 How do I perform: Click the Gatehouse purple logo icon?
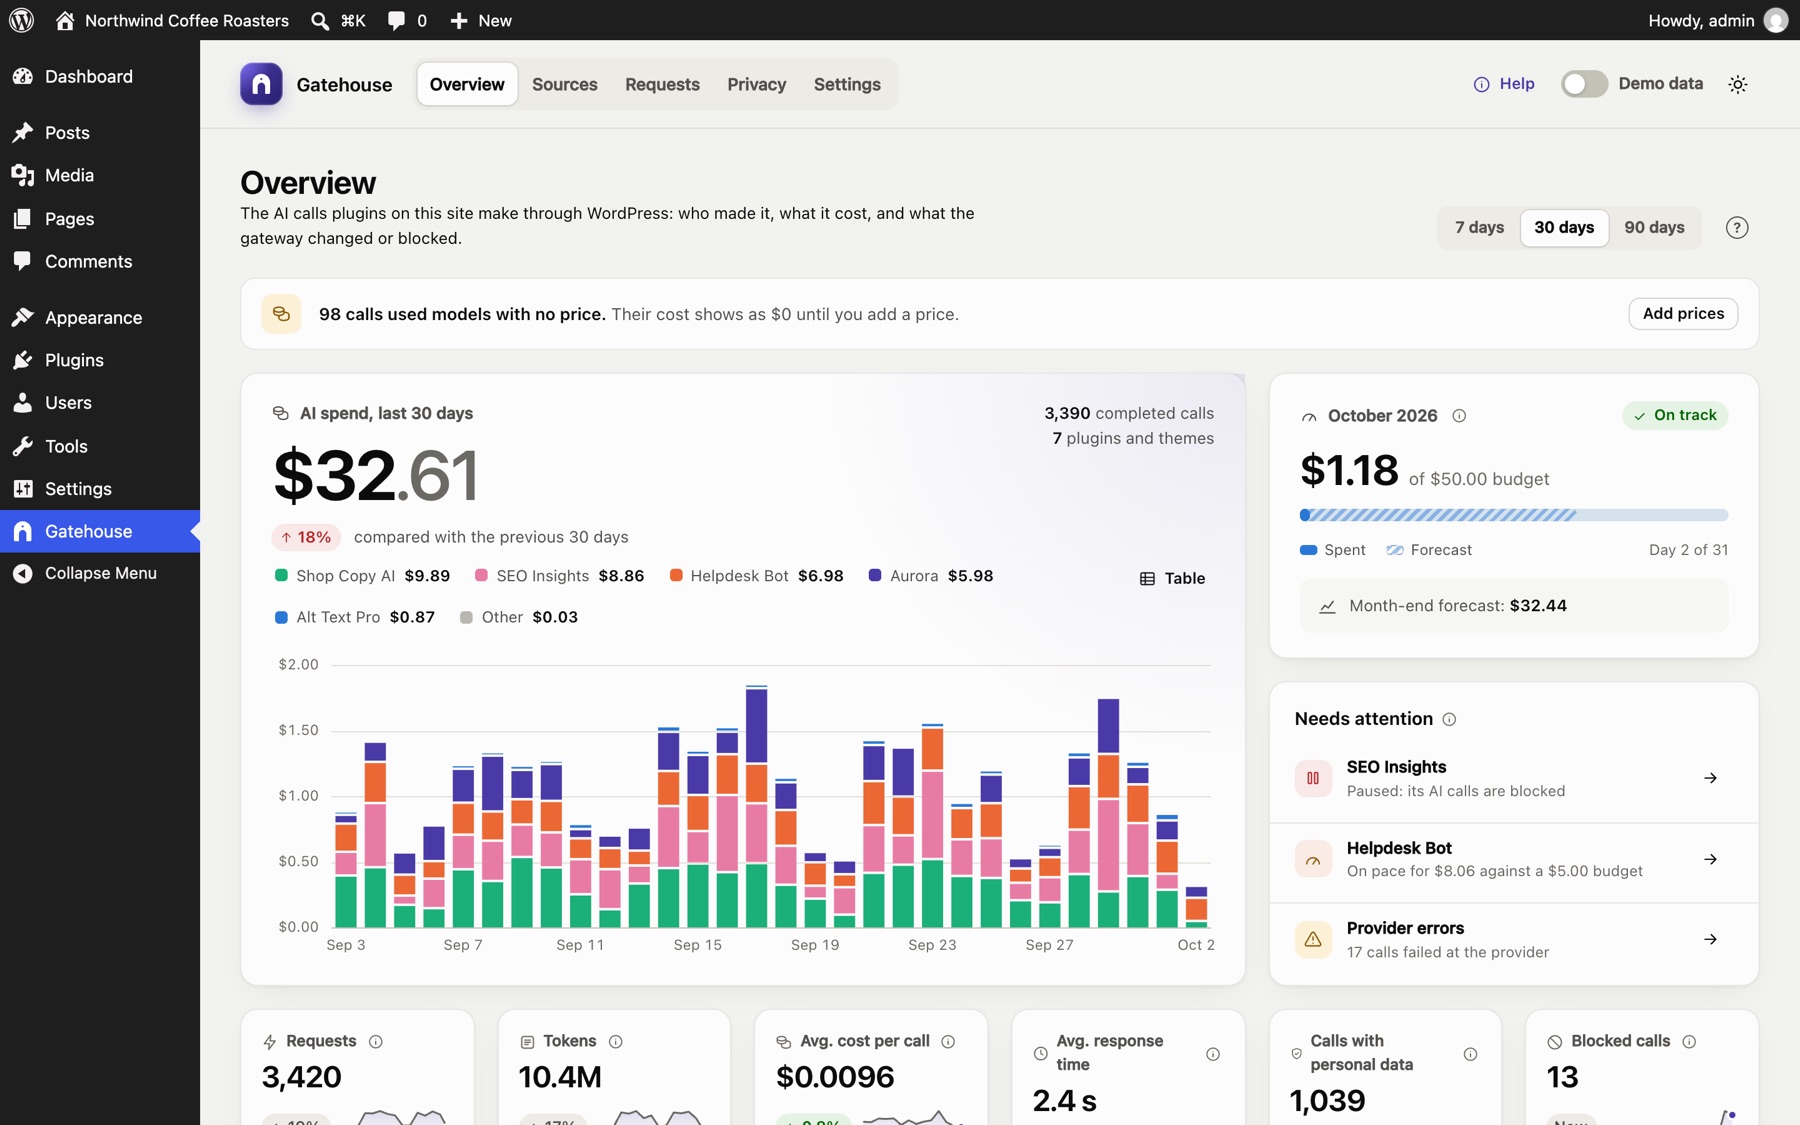point(261,84)
